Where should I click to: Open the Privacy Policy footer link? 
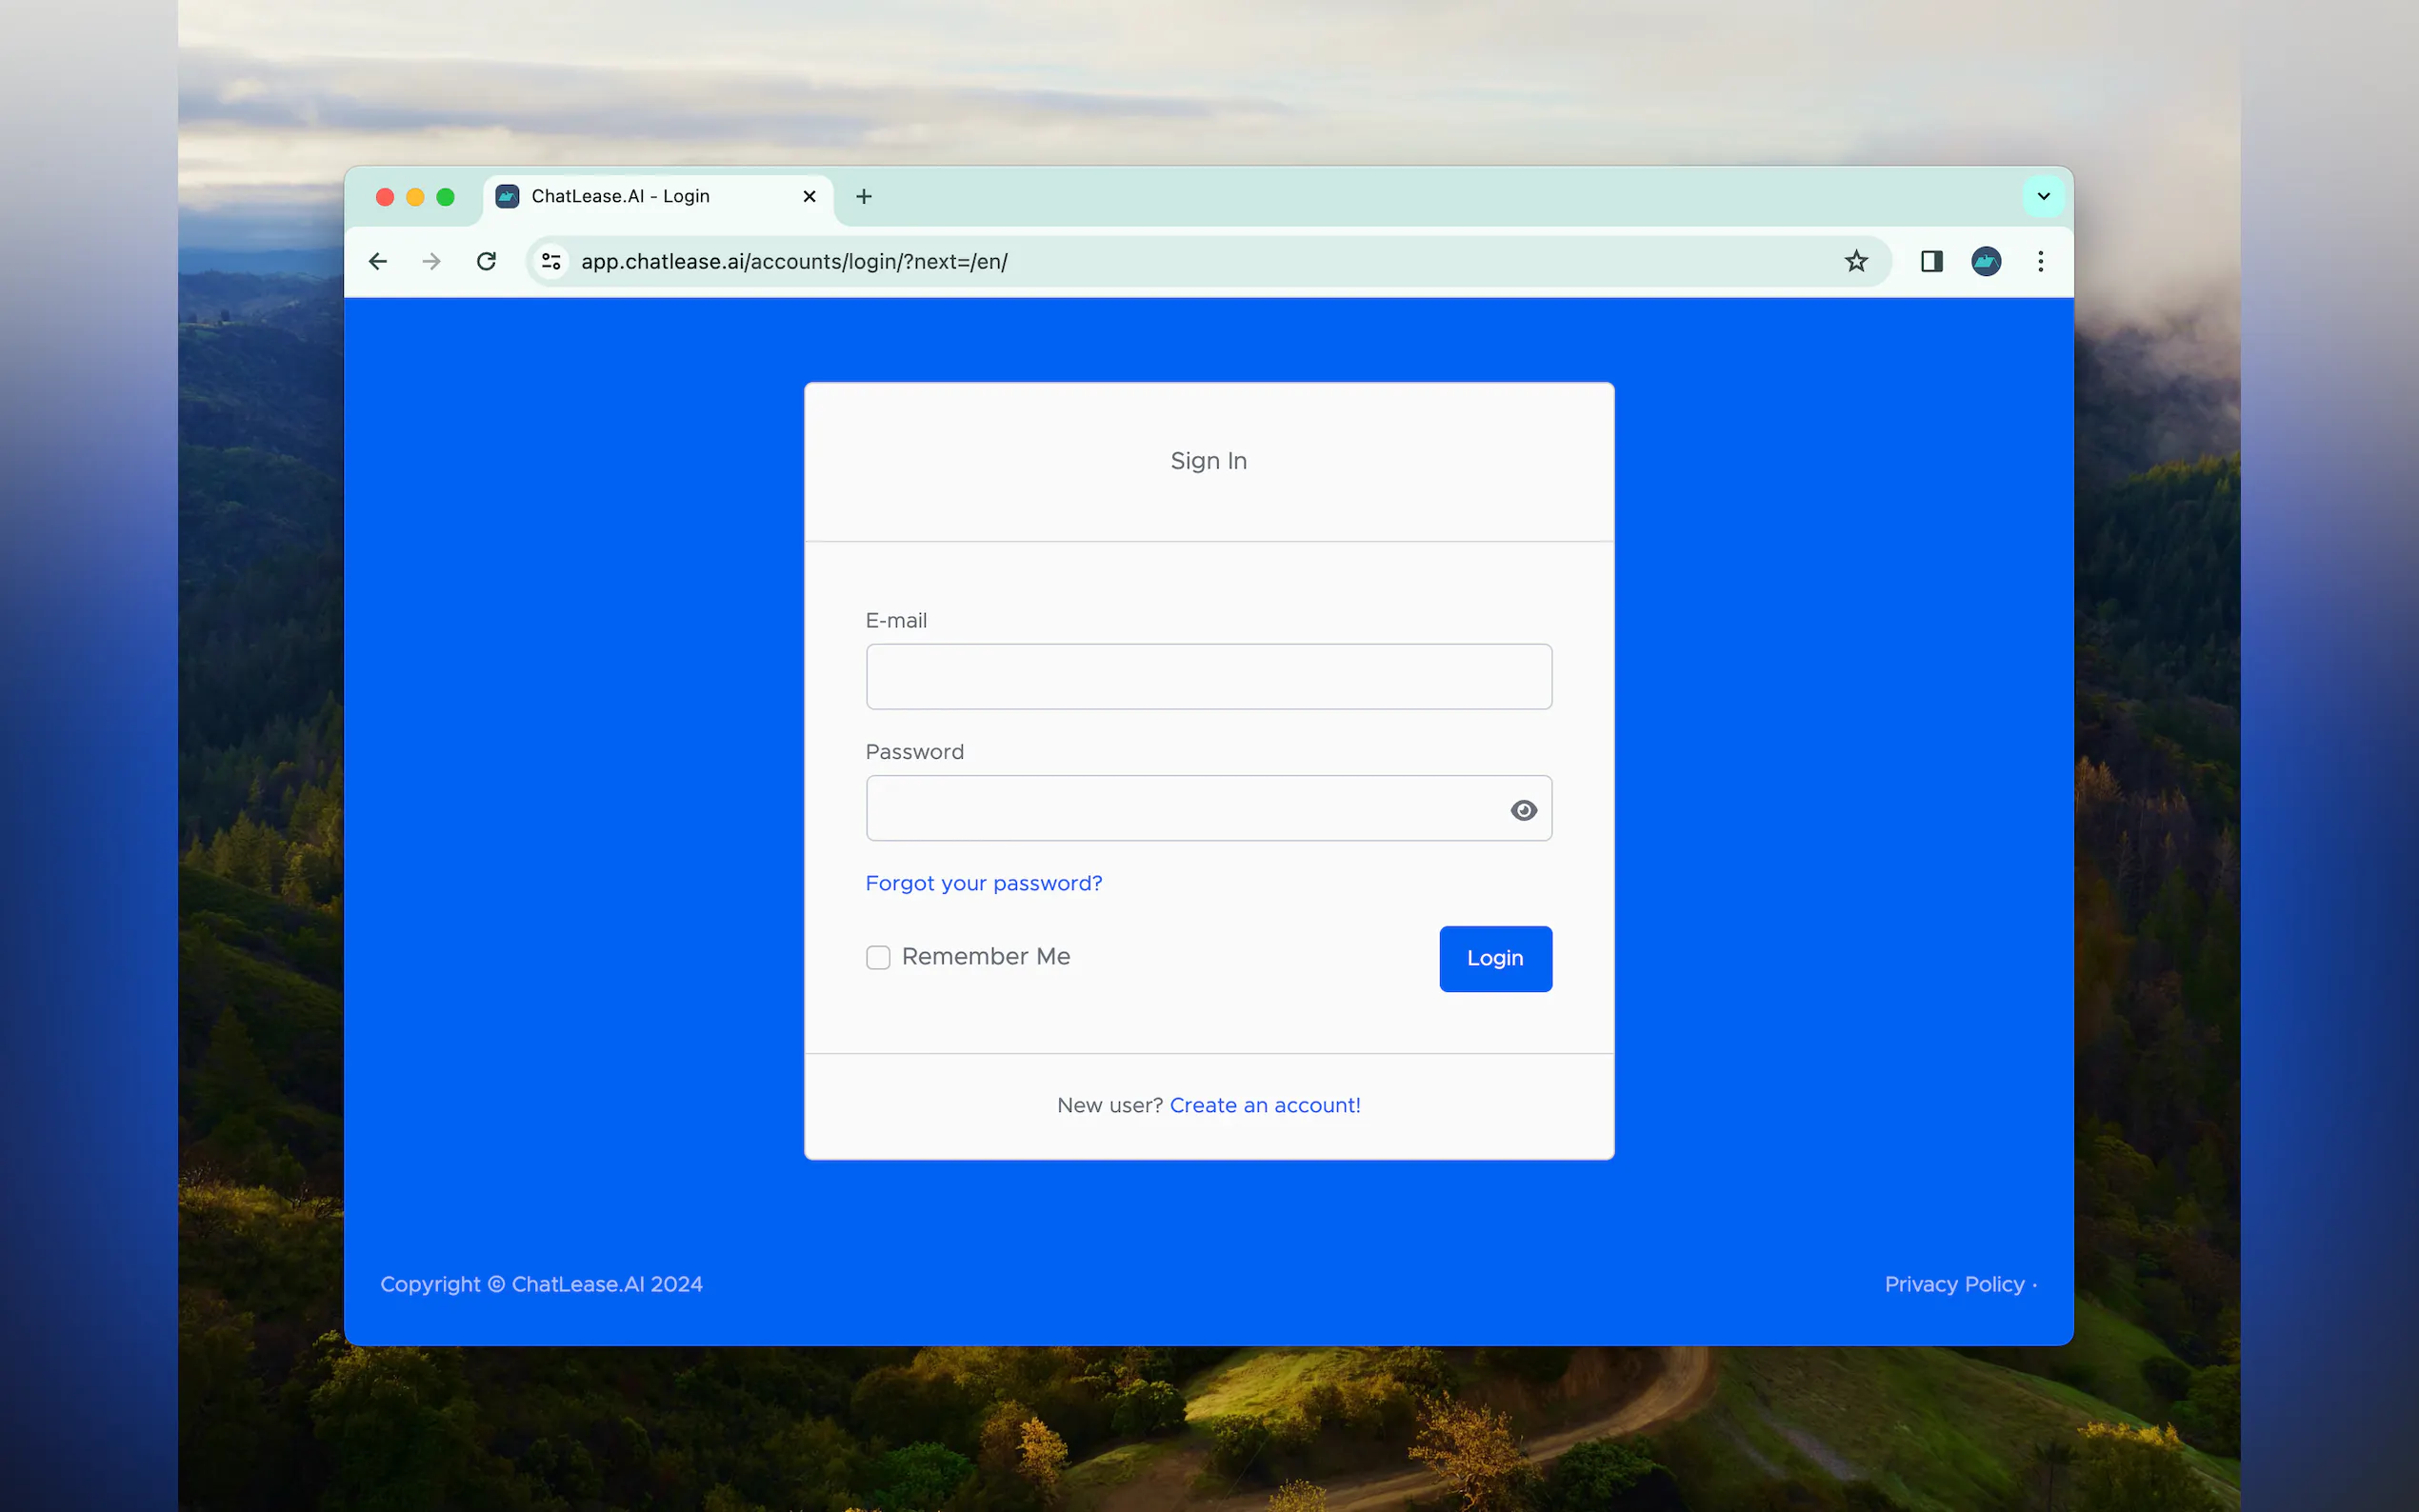click(x=1954, y=1284)
